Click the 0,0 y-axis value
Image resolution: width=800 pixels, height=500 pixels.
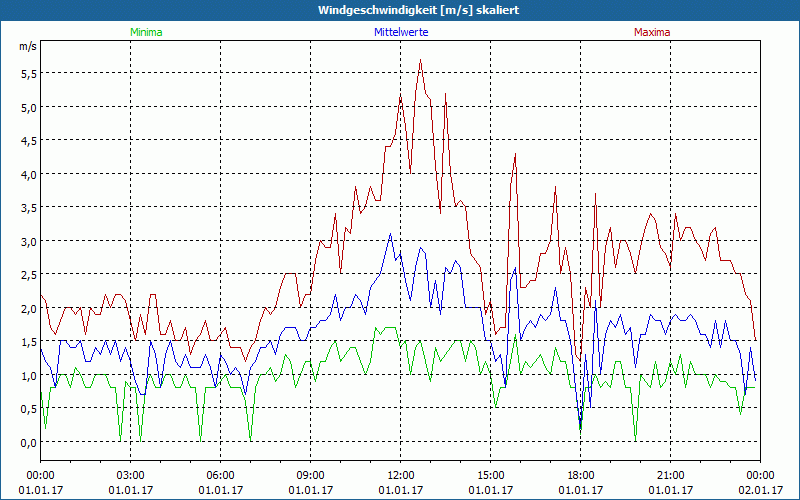point(29,443)
